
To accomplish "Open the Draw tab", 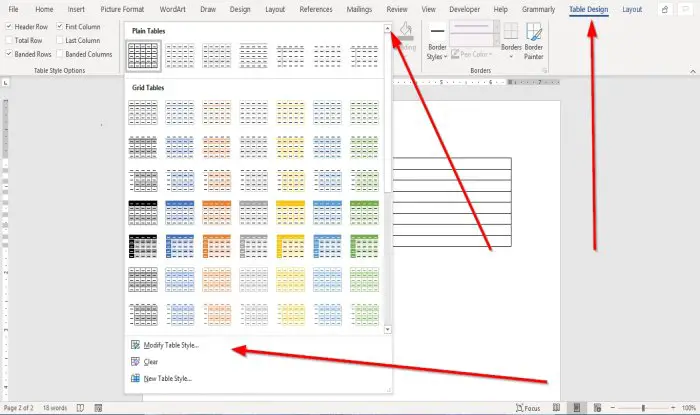I will pos(208,9).
